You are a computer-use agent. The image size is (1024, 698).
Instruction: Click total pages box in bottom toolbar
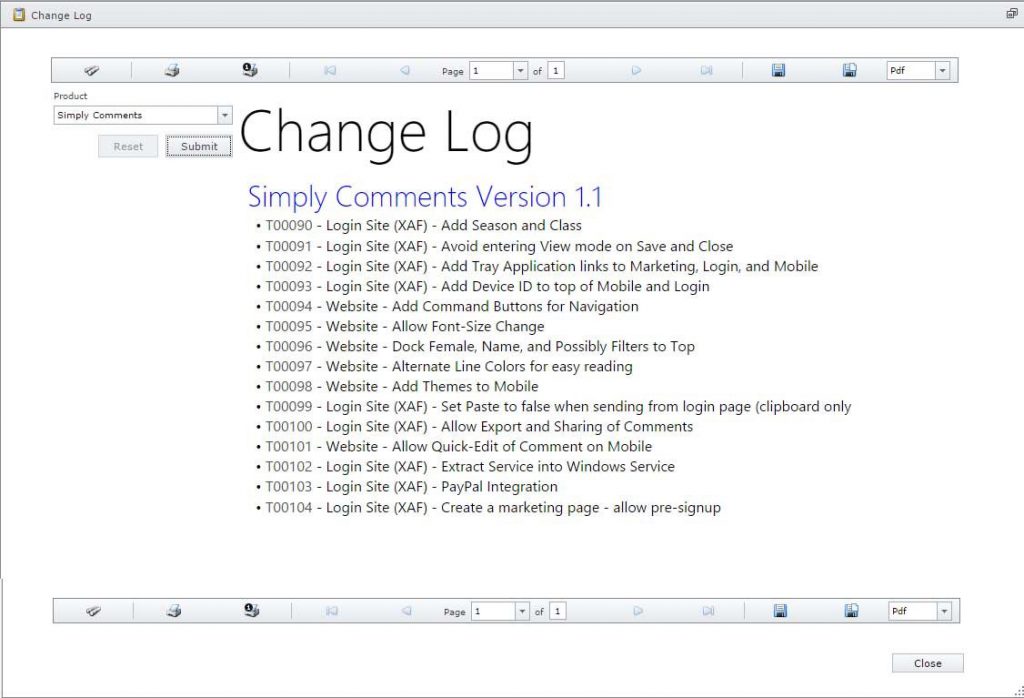(x=558, y=611)
